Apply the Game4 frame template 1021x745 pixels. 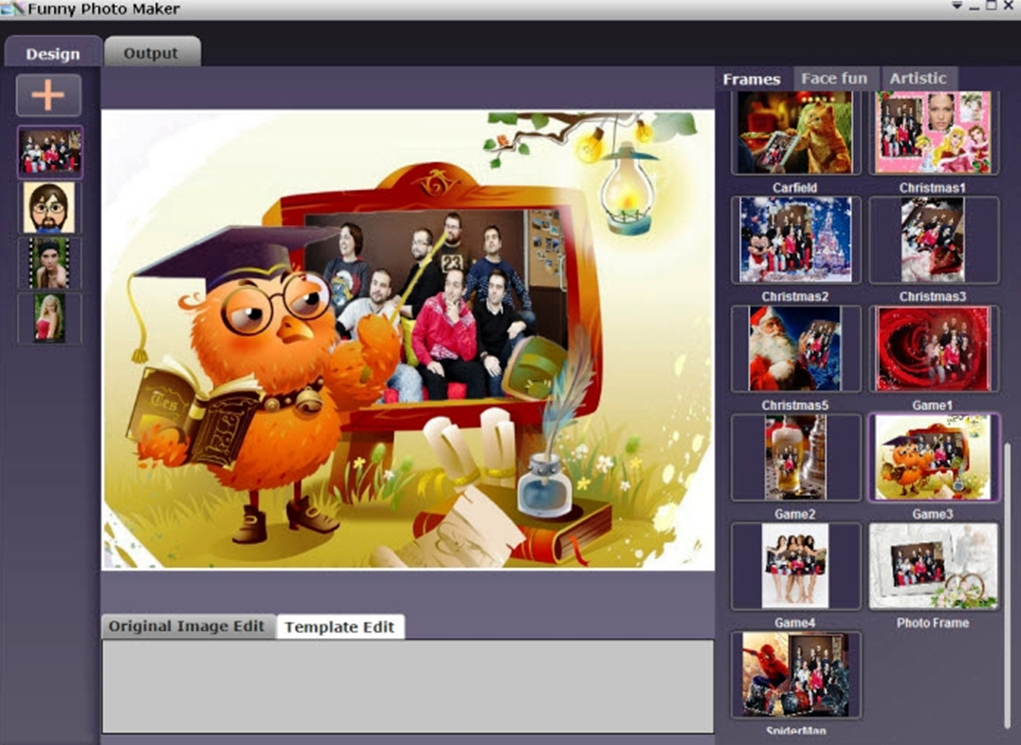(x=796, y=566)
